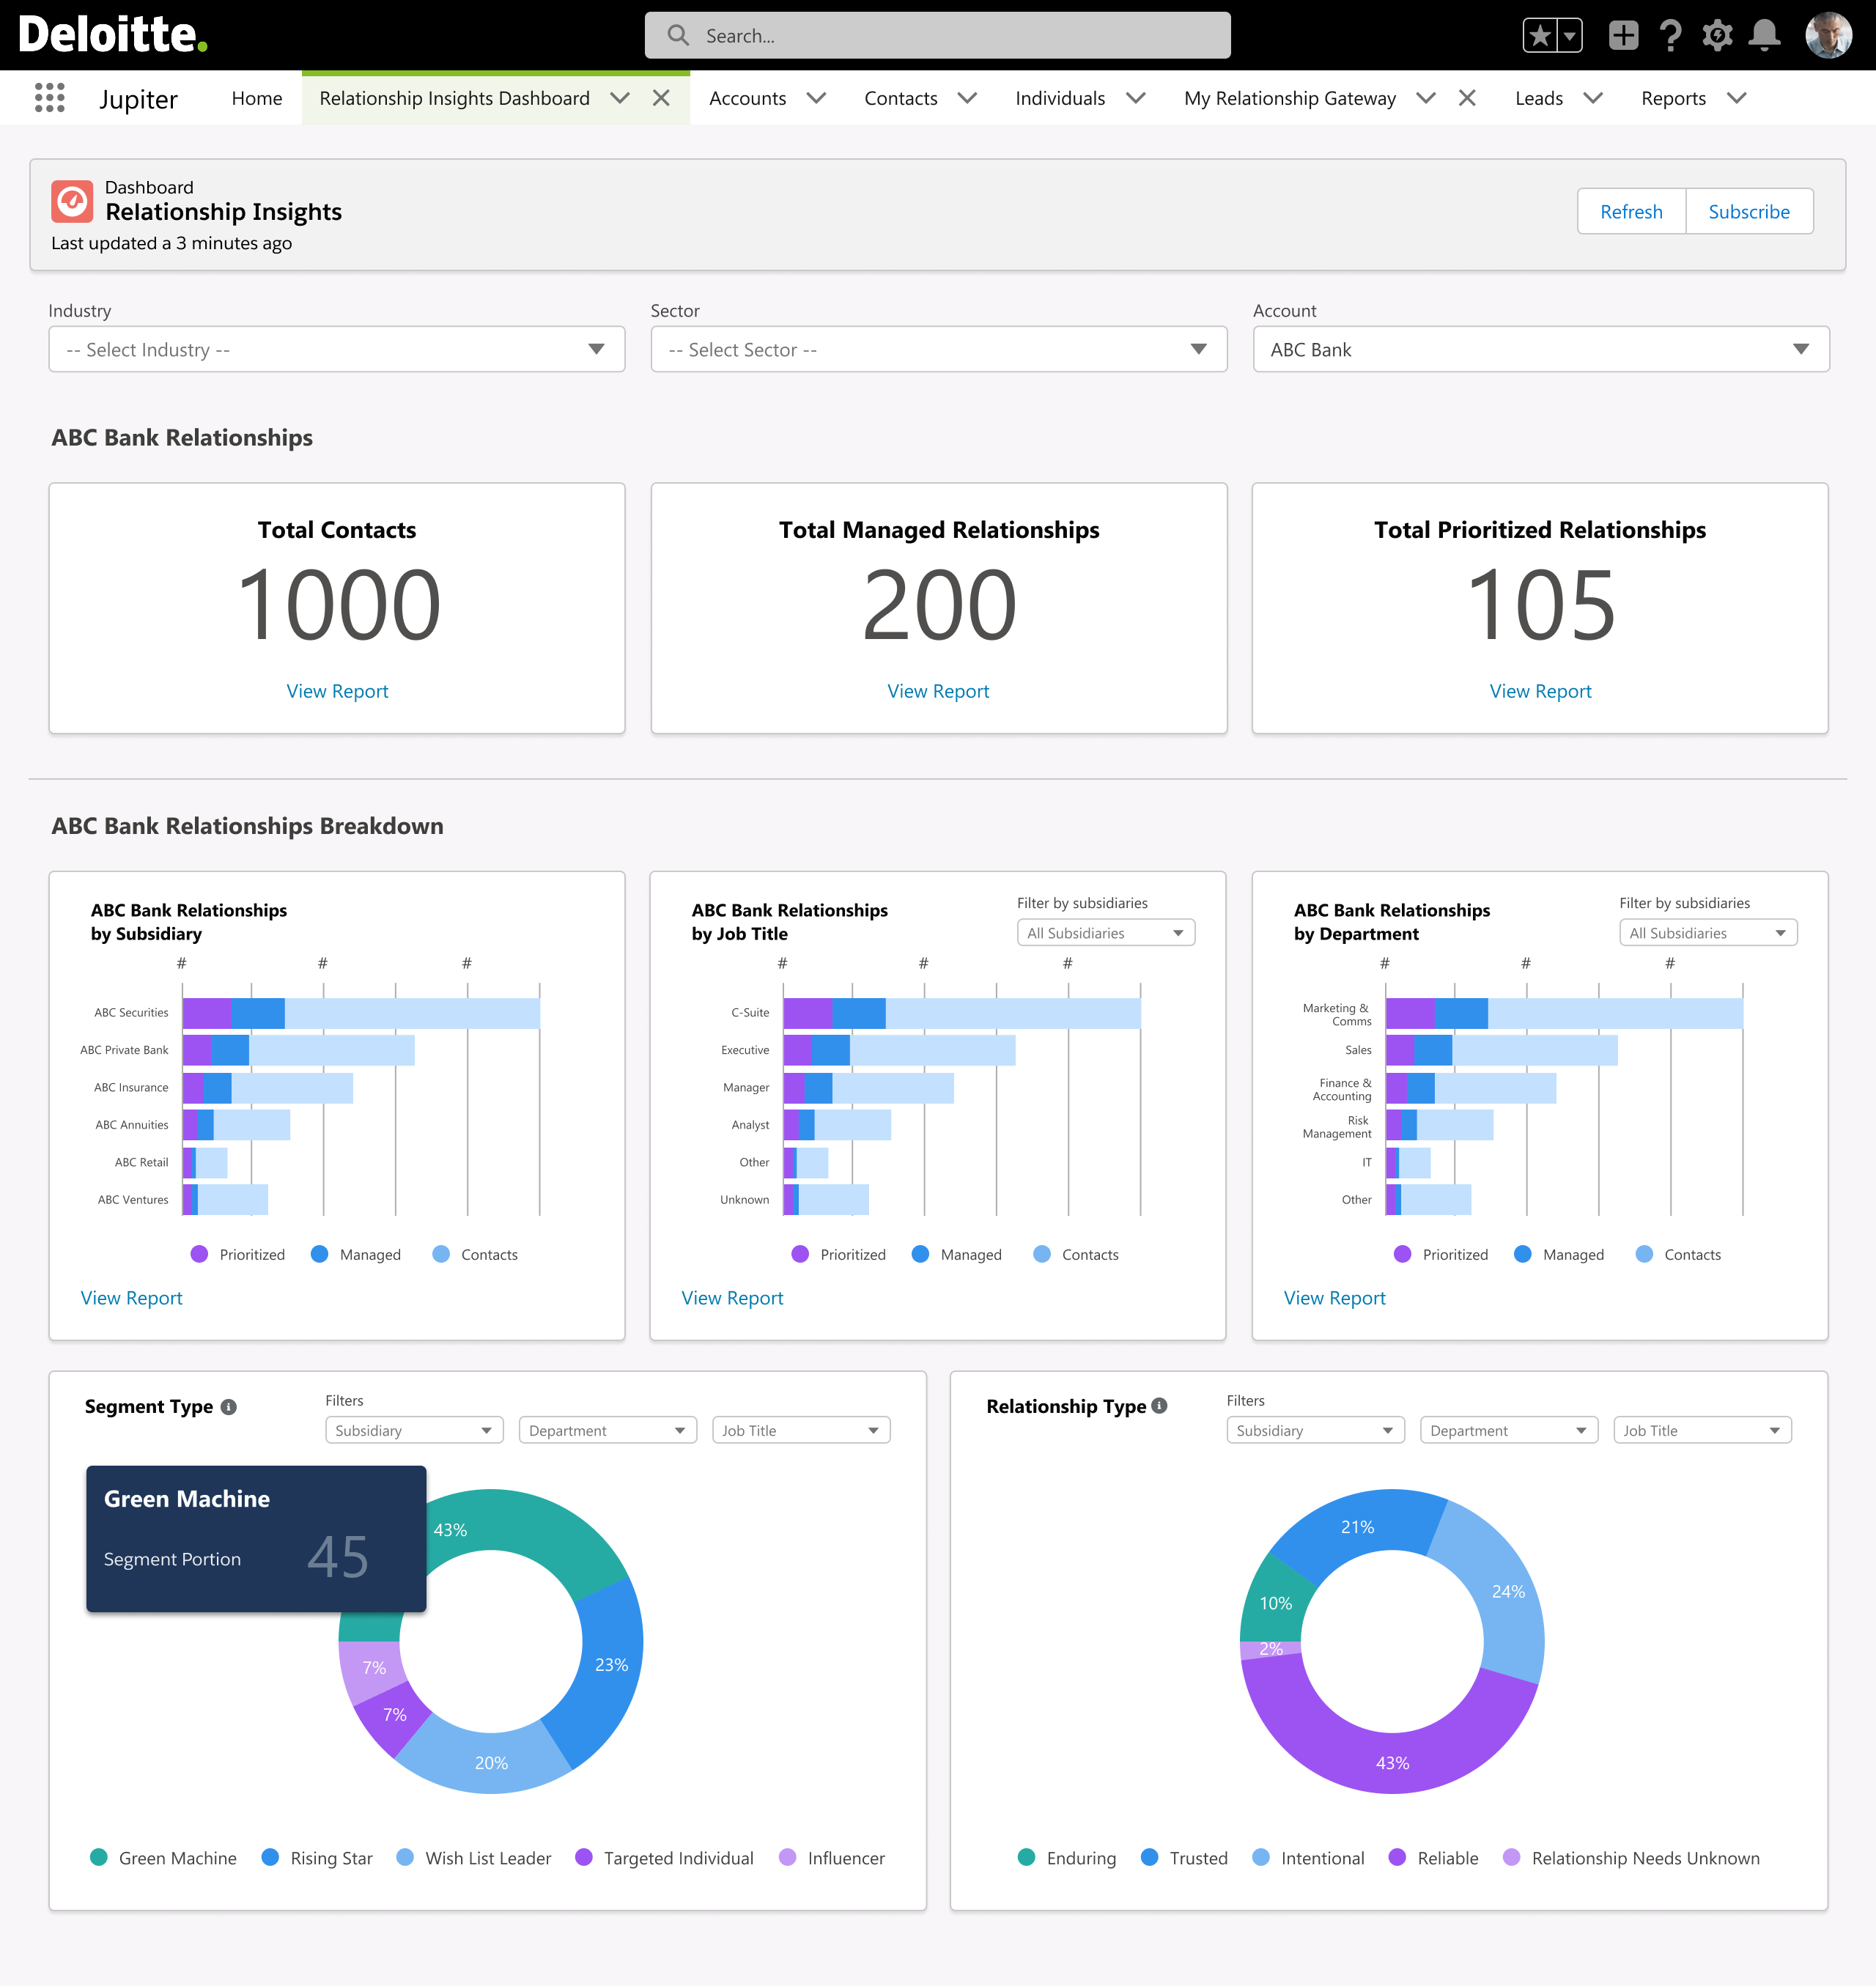Switch to My Relationship Gateway tab
1876x1986 pixels.
(x=1289, y=98)
